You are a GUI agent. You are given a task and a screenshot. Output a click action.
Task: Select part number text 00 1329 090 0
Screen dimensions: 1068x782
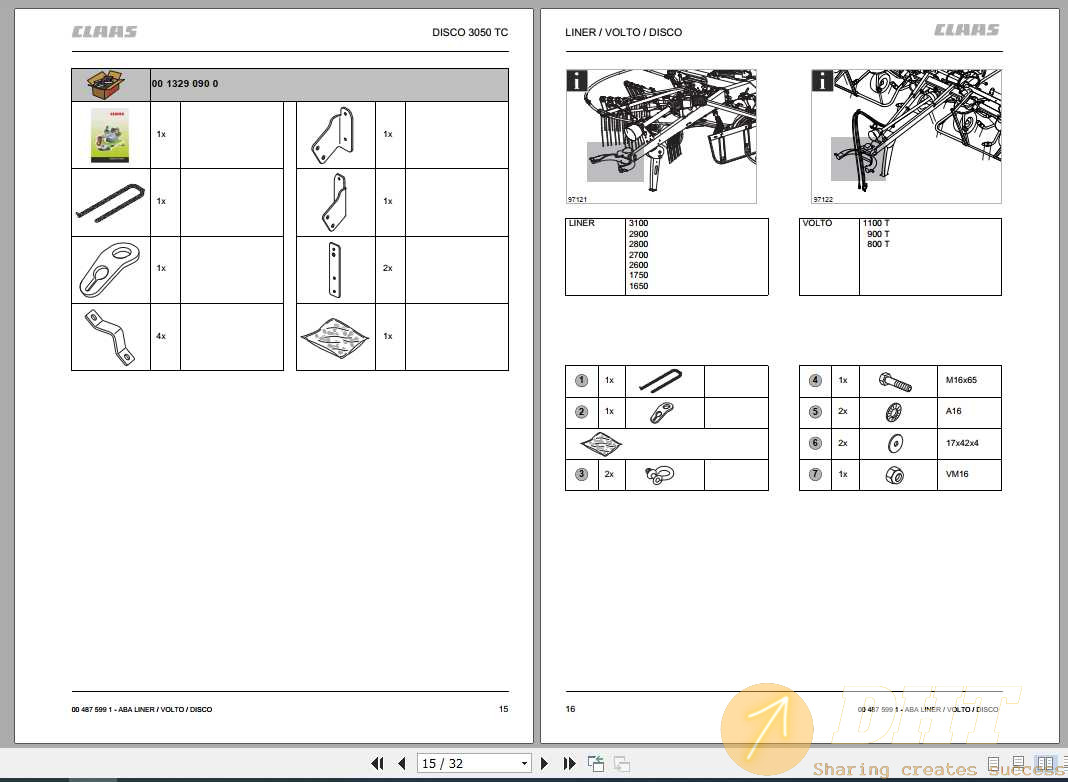(x=185, y=84)
